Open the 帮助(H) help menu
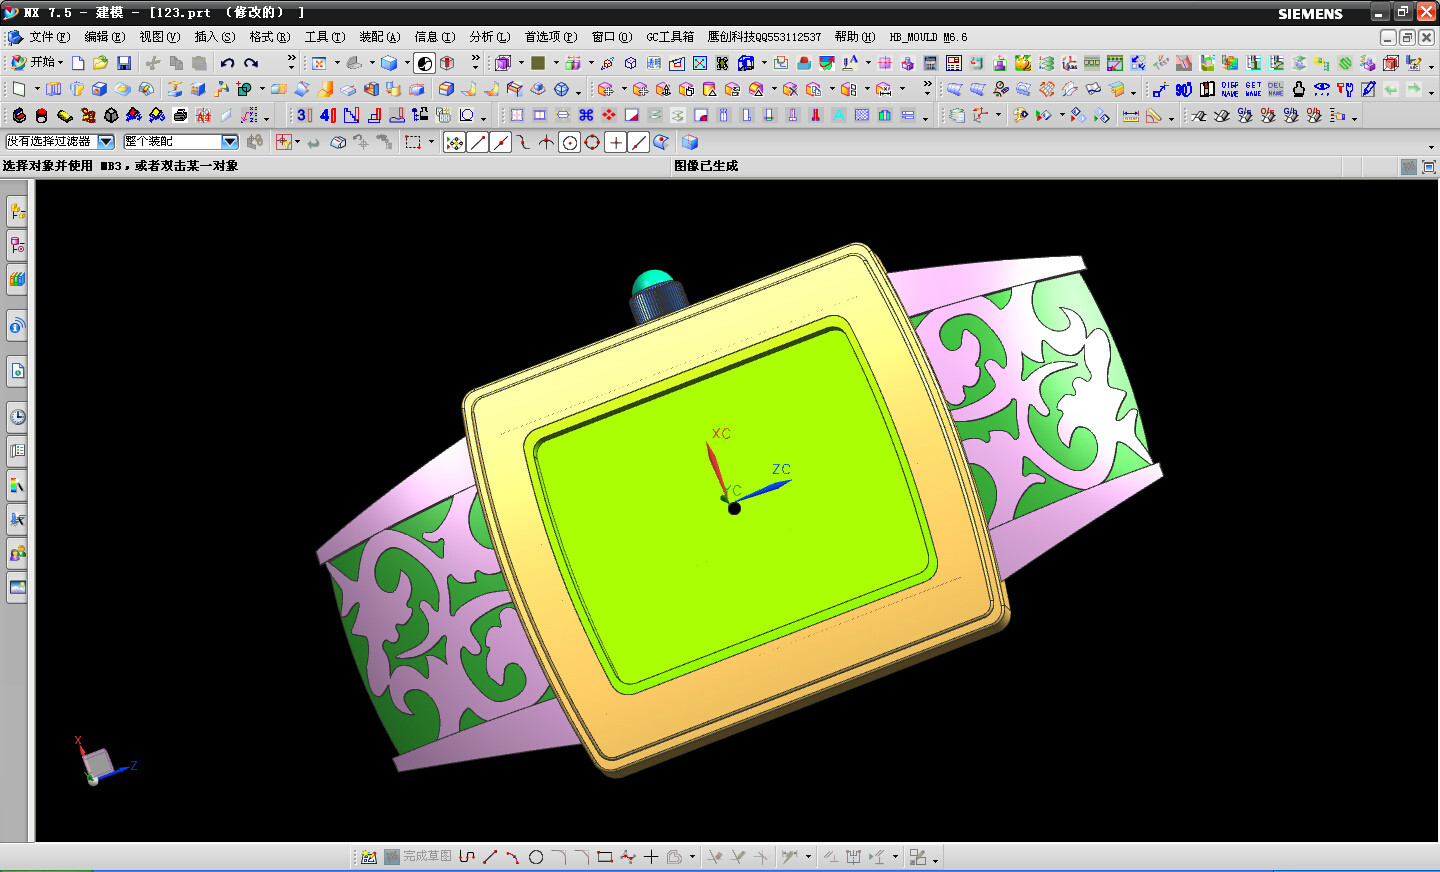Screen dimensions: 1440x872 click(x=854, y=37)
